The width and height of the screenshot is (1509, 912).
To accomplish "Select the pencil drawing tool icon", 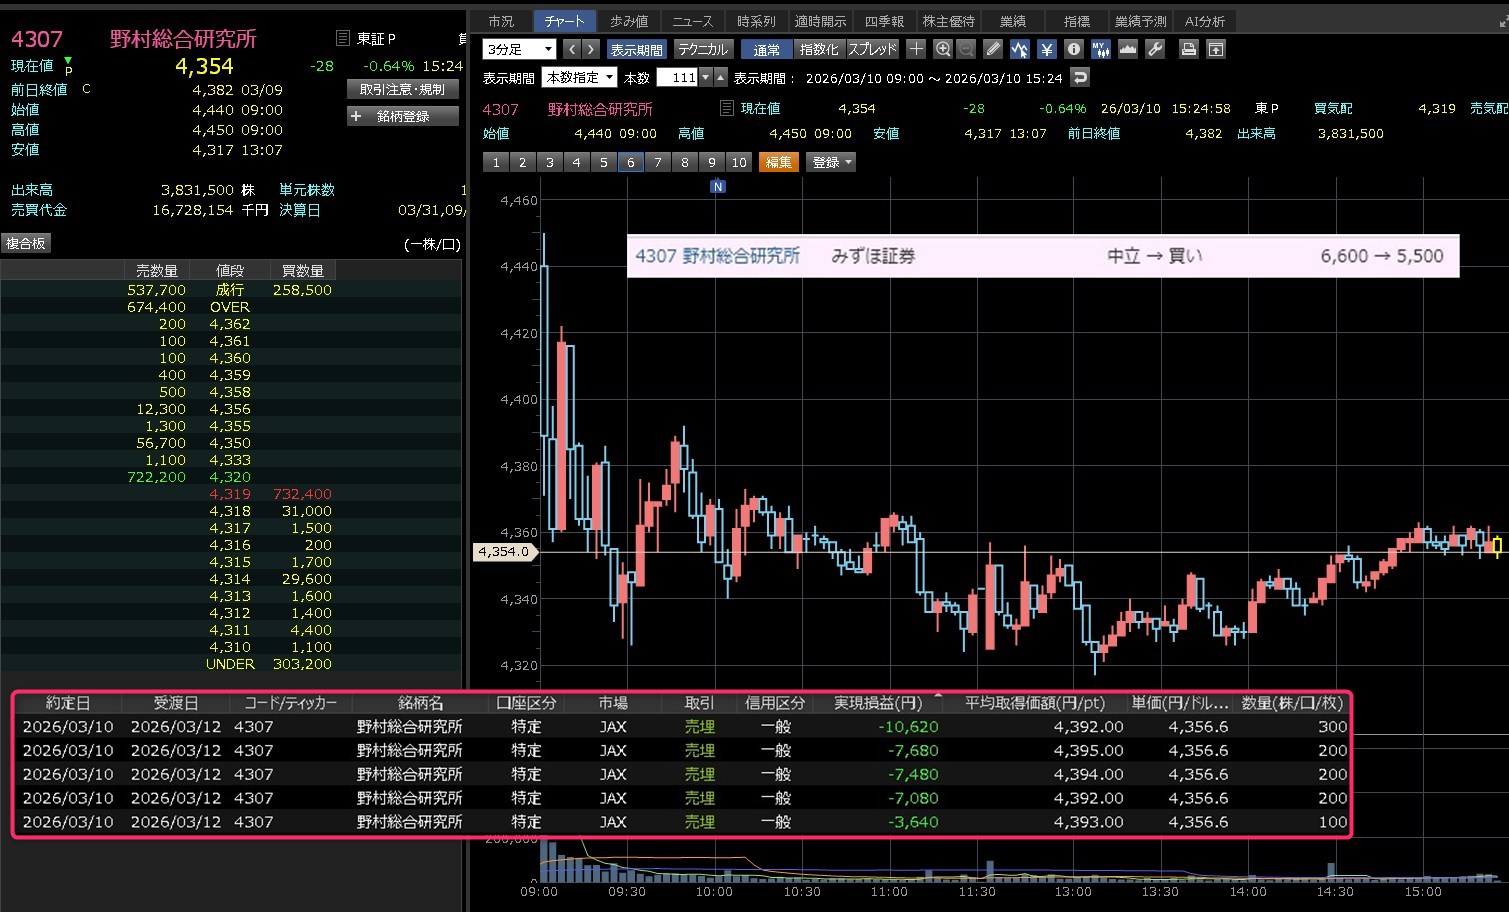I will (992, 49).
